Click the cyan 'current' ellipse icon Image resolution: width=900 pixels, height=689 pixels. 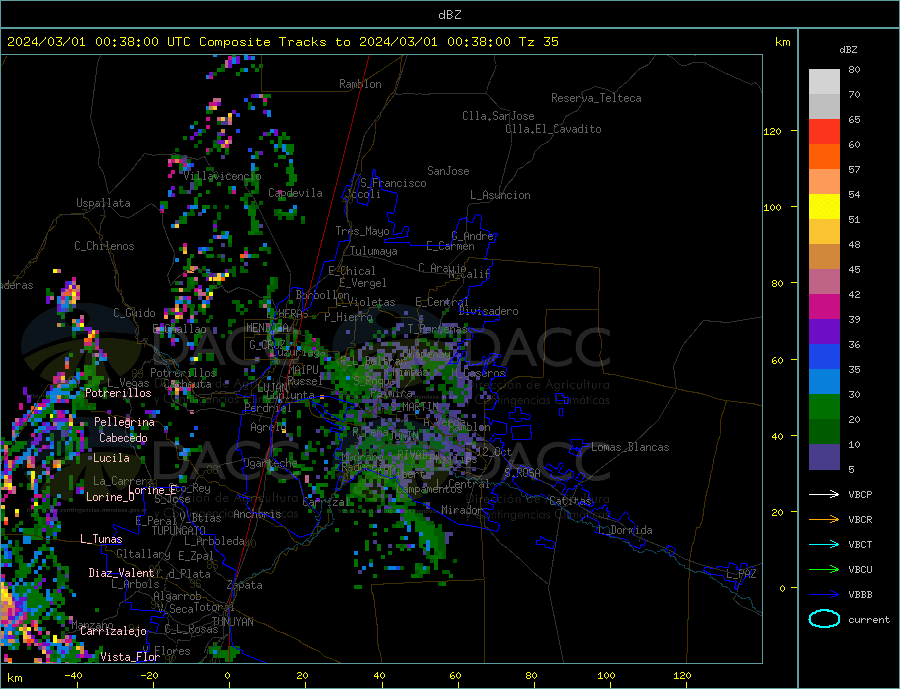[824, 619]
